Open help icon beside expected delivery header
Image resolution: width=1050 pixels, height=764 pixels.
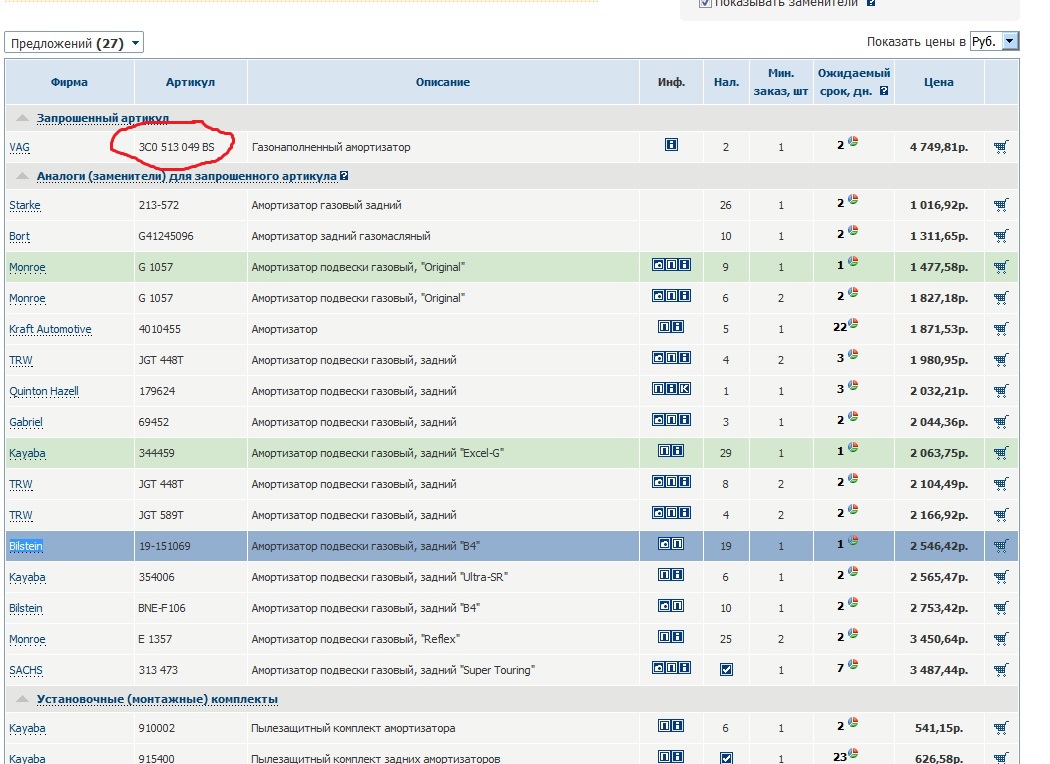point(883,91)
